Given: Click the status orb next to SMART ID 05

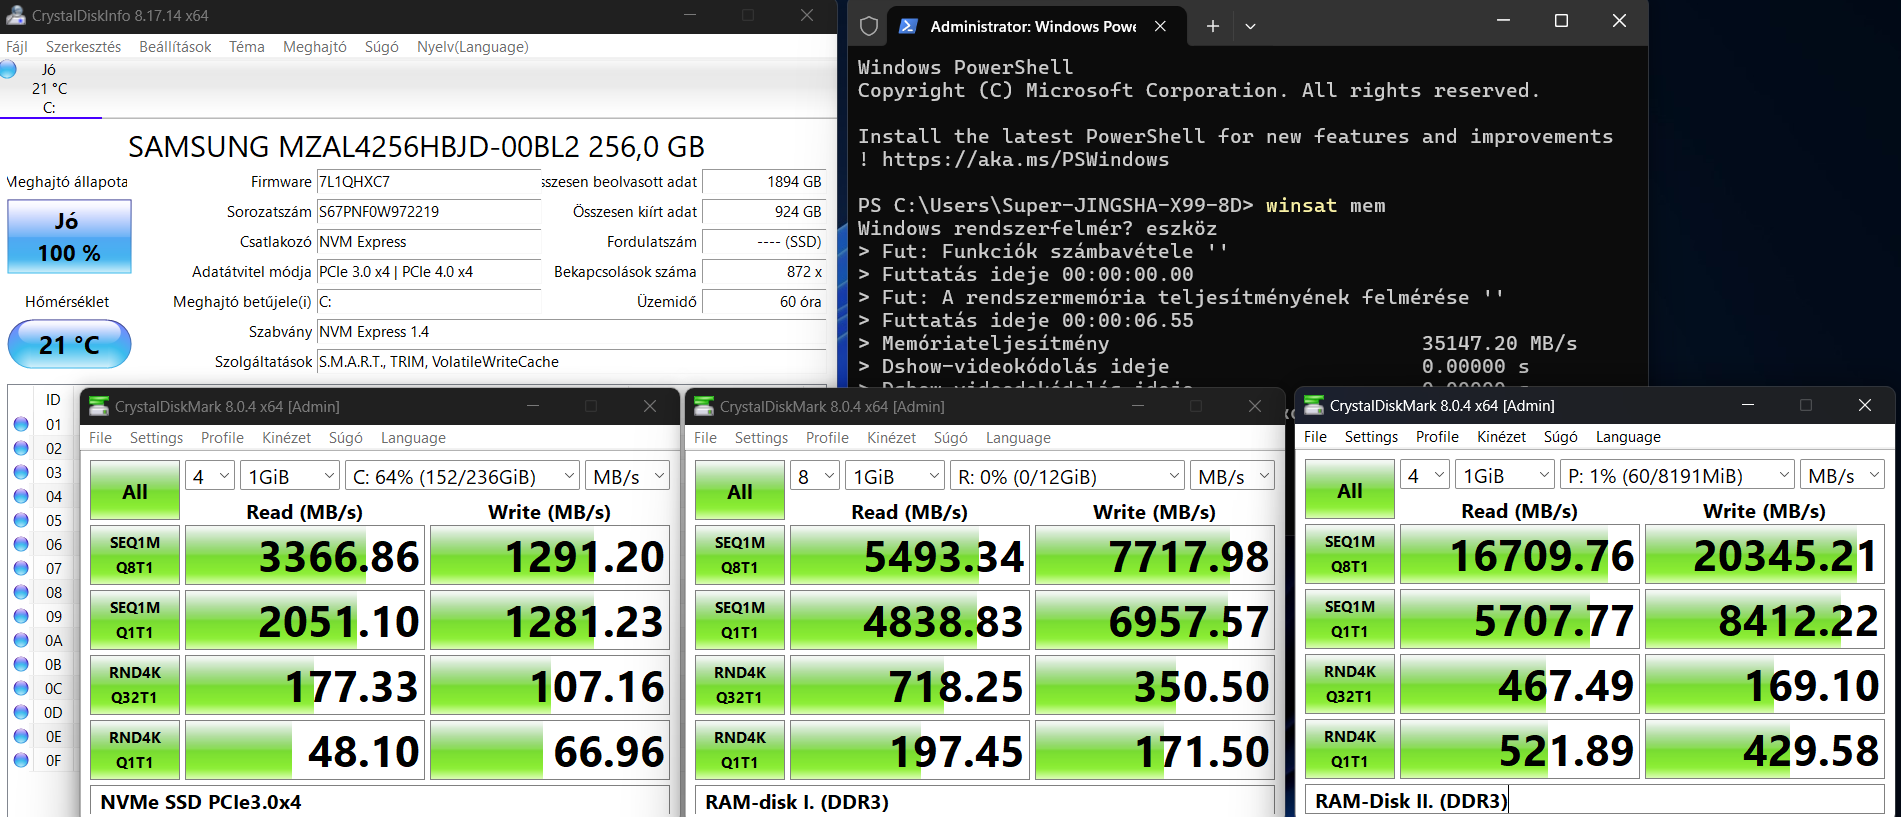Looking at the screenshot, I should pyautogui.click(x=21, y=520).
